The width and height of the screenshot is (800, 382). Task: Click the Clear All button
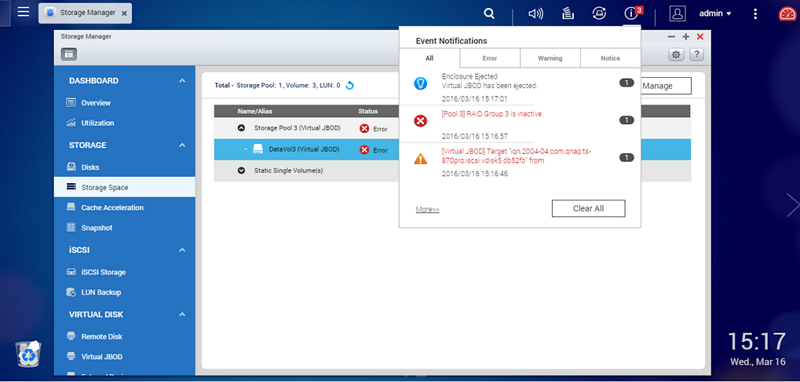(x=588, y=209)
